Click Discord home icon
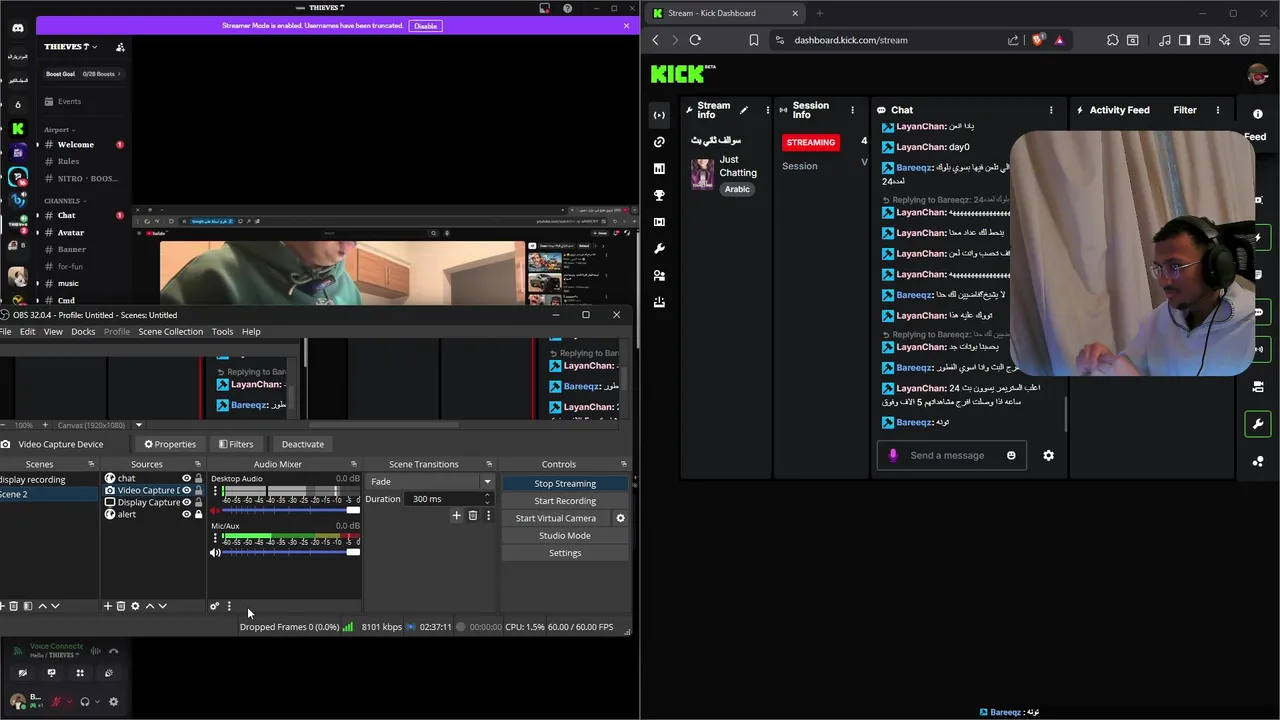 click(18, 28)
